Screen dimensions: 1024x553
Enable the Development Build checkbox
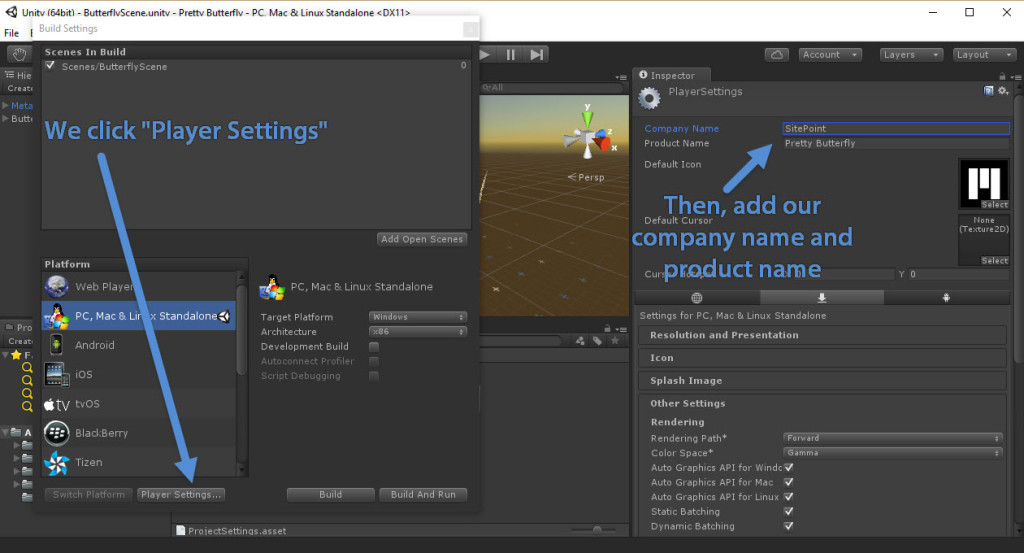coord(374,347)
